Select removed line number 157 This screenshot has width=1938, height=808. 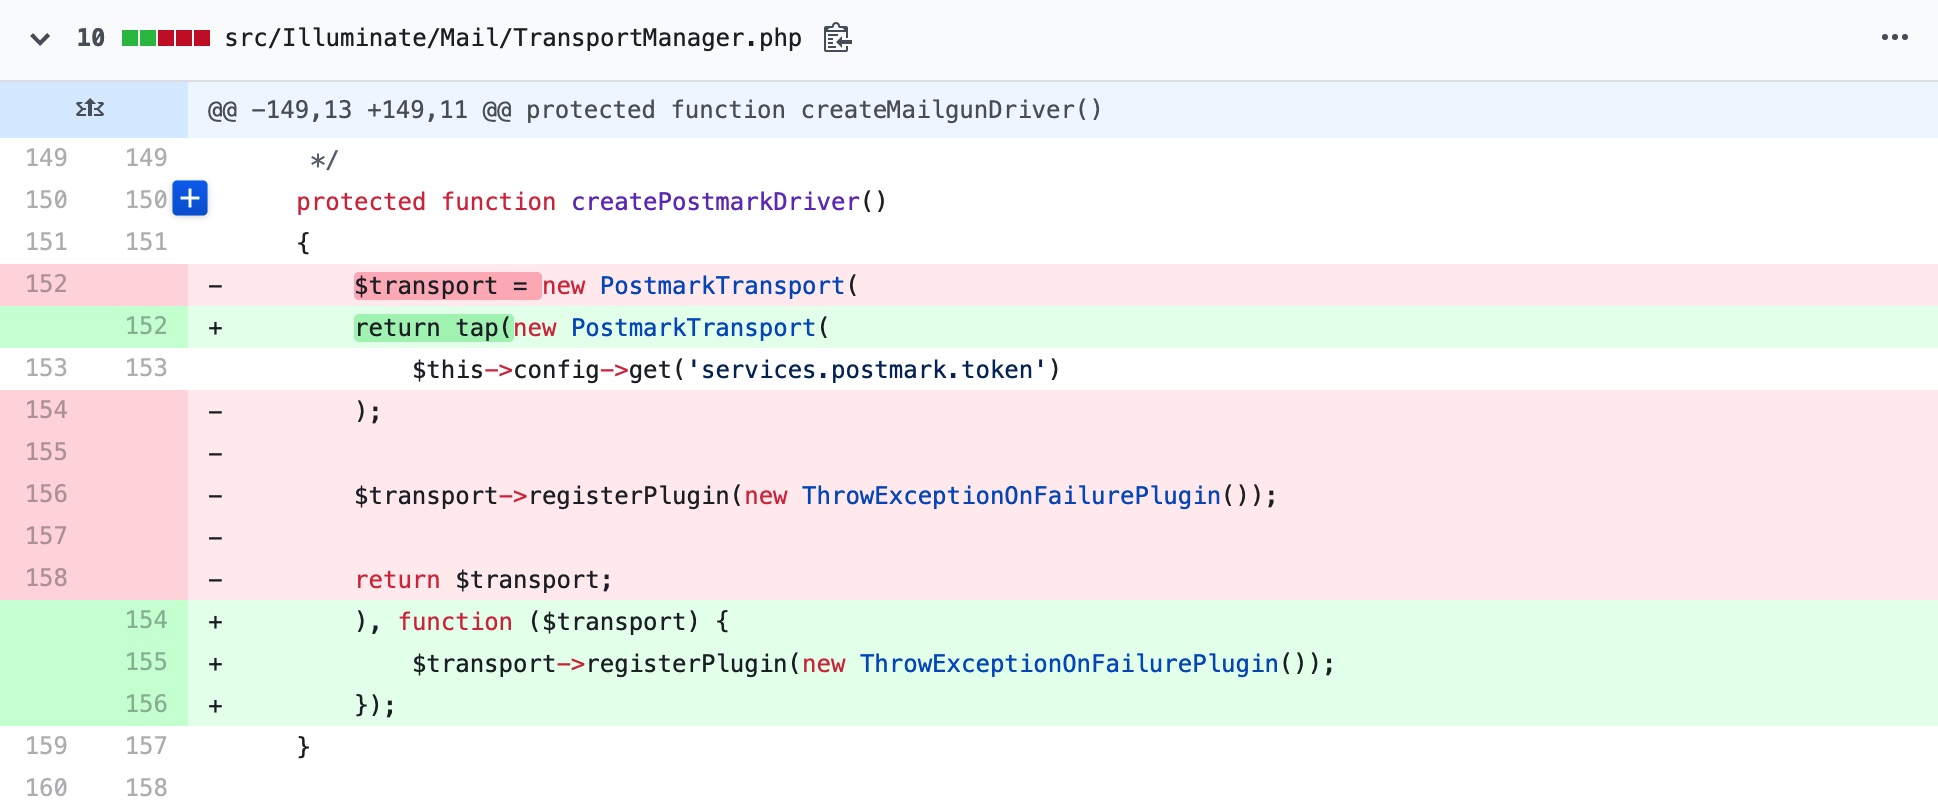pyautogui.click(x=46, y=536)
